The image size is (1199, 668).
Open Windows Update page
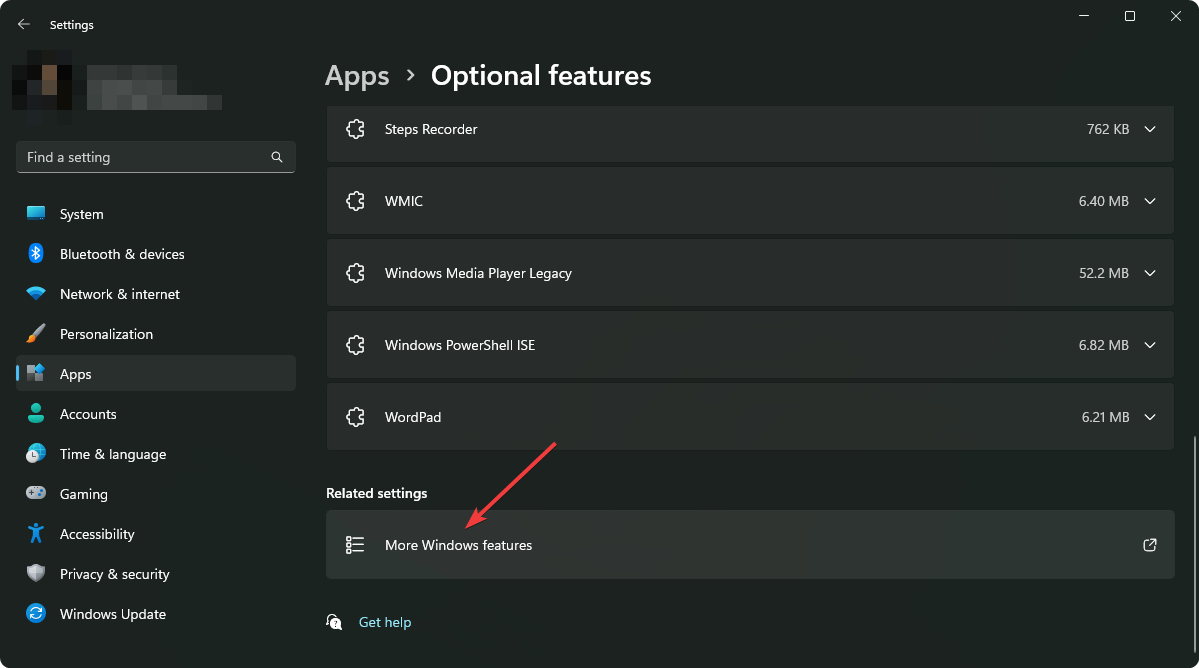tap(156, 614)
